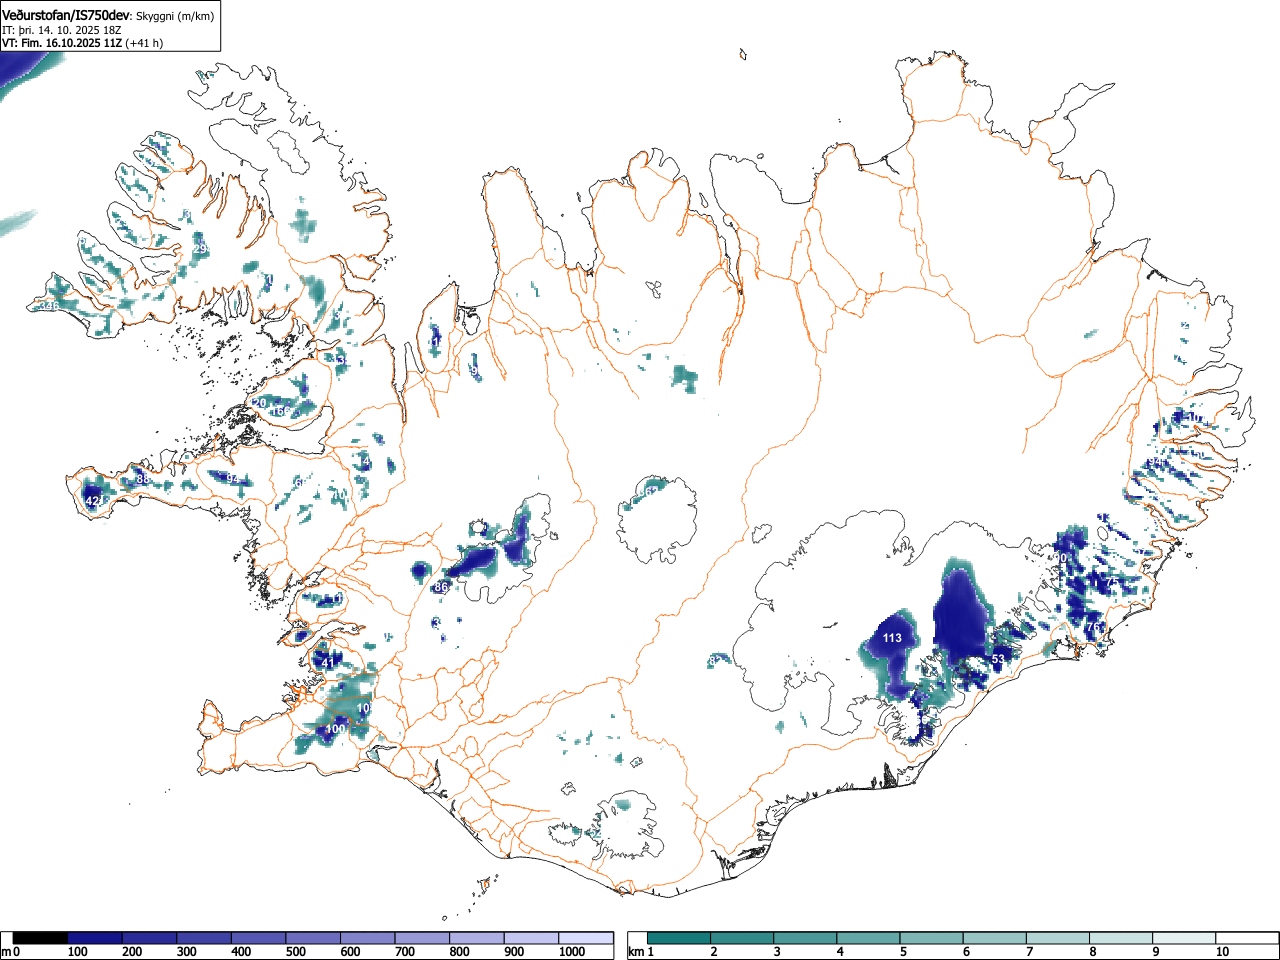Click the '500' tick on meter legend

point(295,952)
